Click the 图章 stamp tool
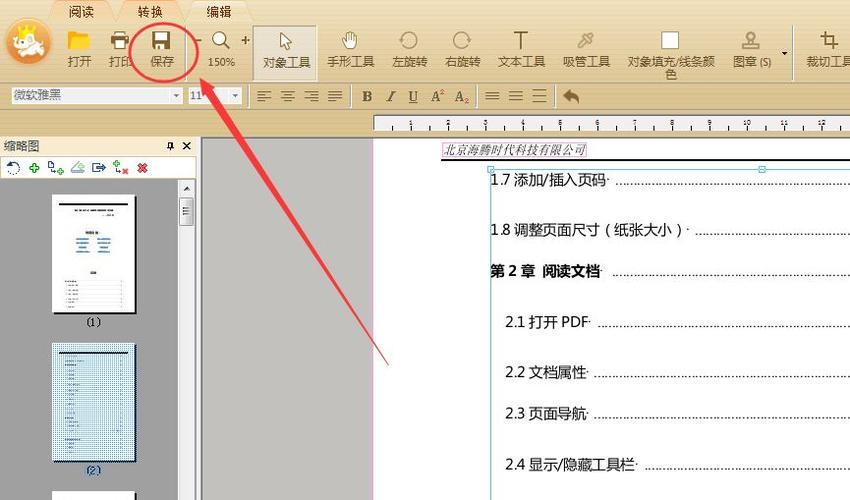This screenshot has width=850, height=500. pos(751,50)
